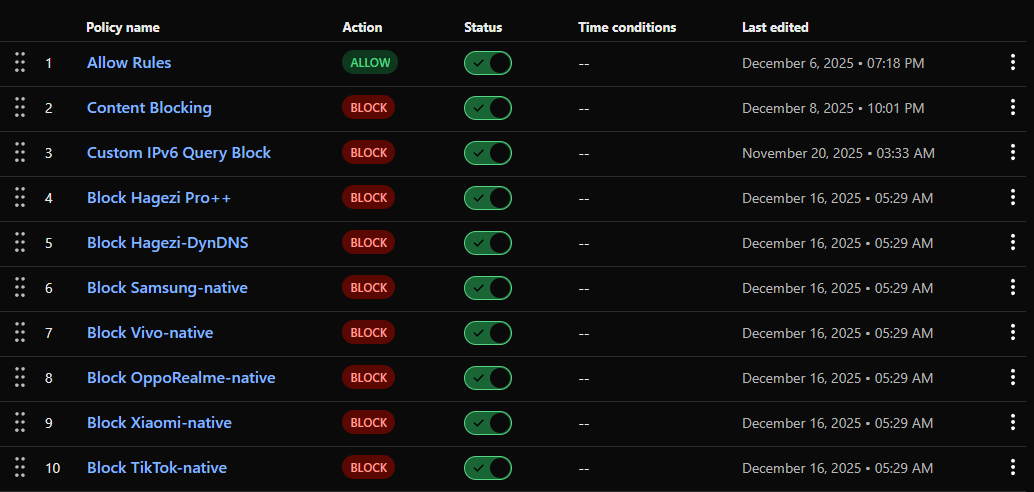
Task: Open three-dot menu for Allow Rules
Action: pyautogui.click(x=1013, y=63)
